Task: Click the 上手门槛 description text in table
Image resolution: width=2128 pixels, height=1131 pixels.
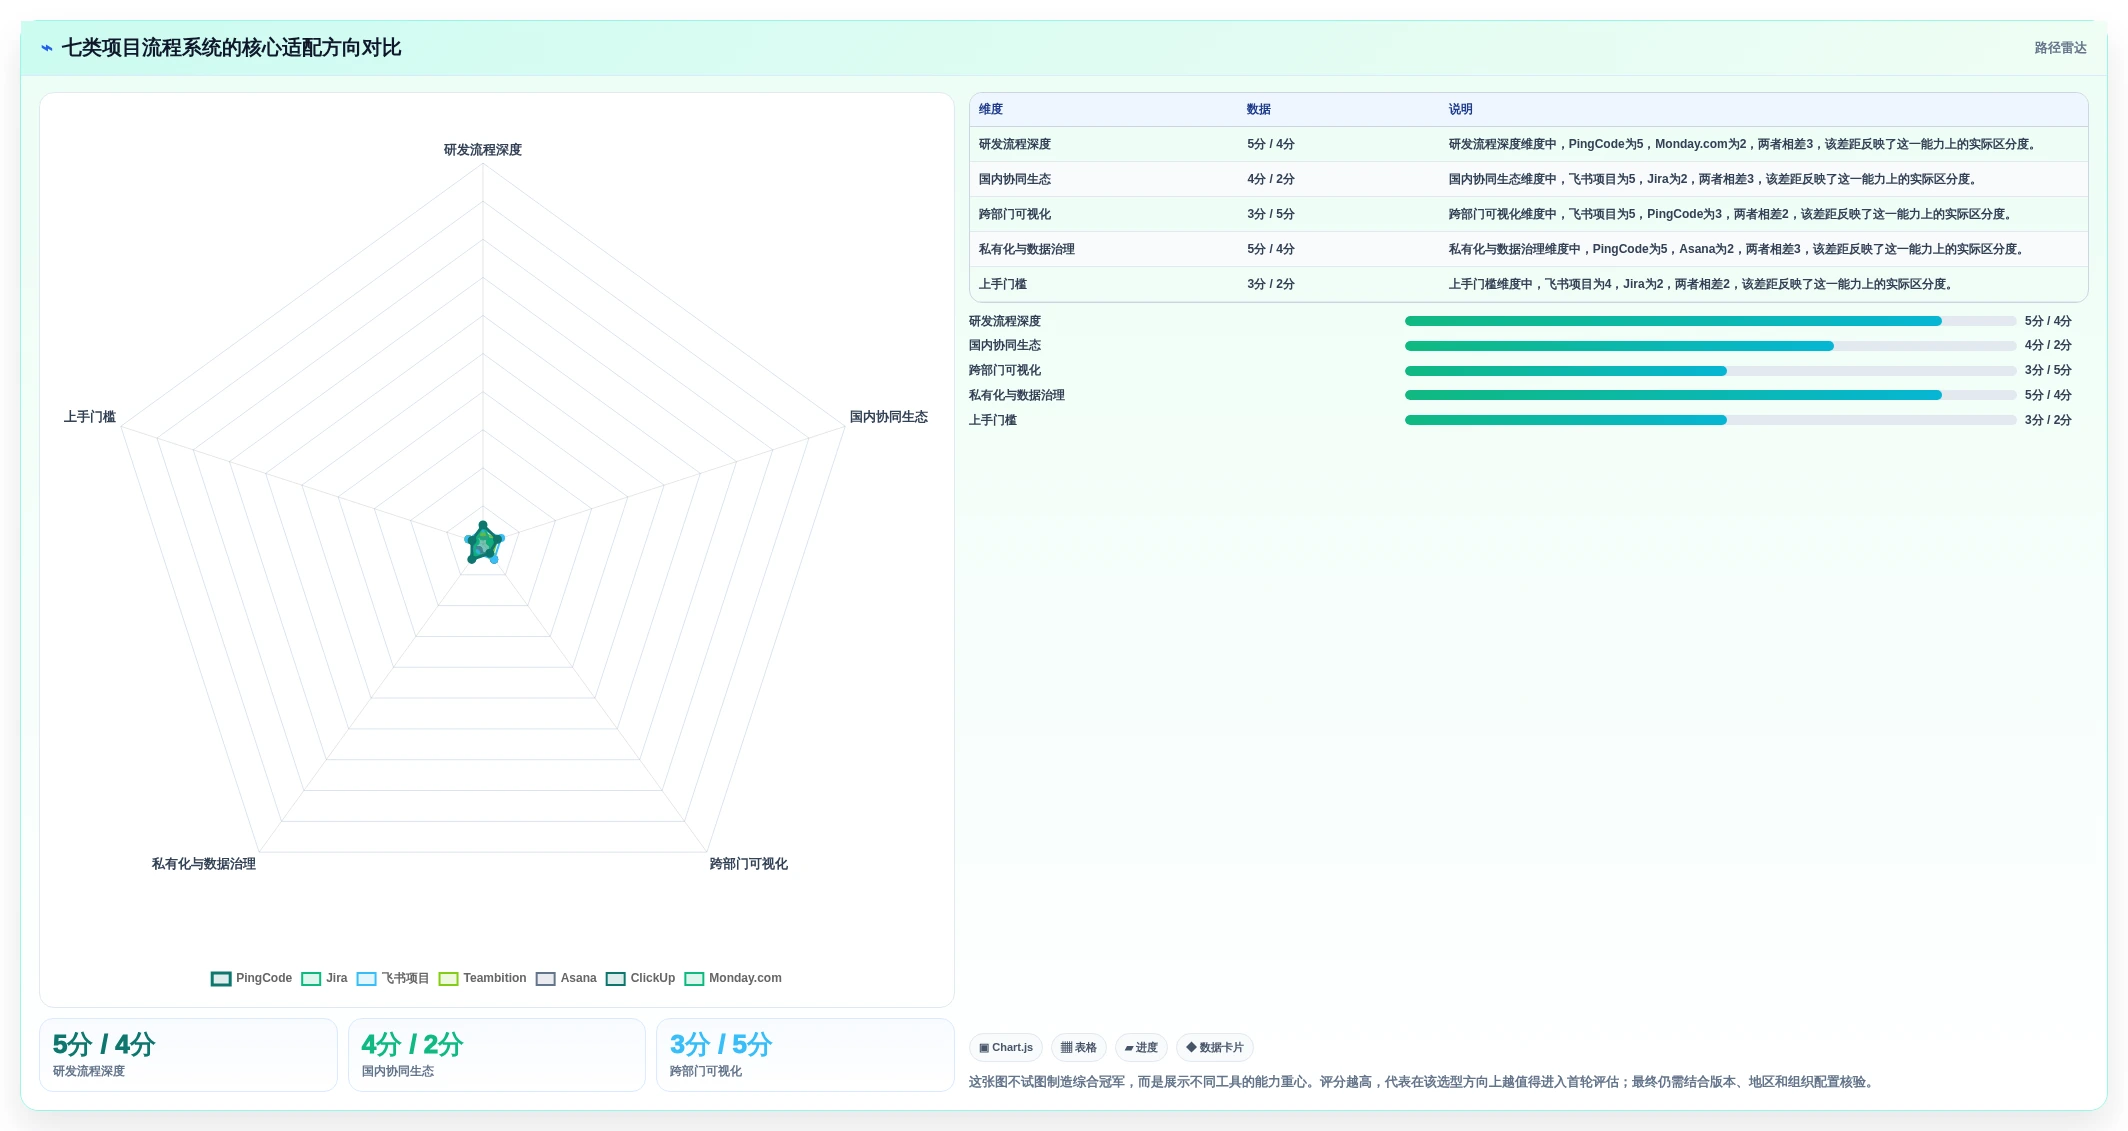Action: click(1702, 284)
